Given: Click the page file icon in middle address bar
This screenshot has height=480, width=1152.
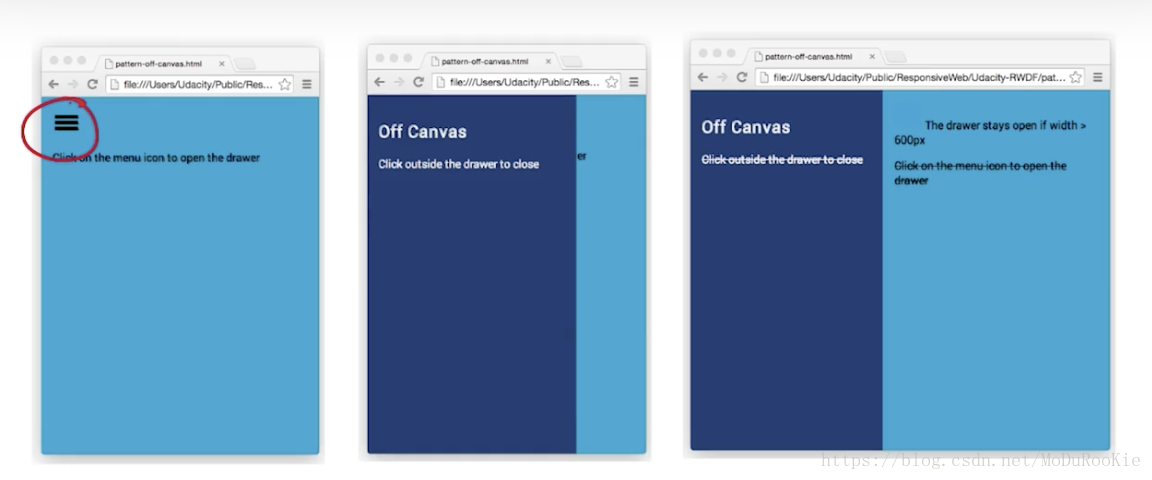Looking at the screenshot, I should pos(441,82).
